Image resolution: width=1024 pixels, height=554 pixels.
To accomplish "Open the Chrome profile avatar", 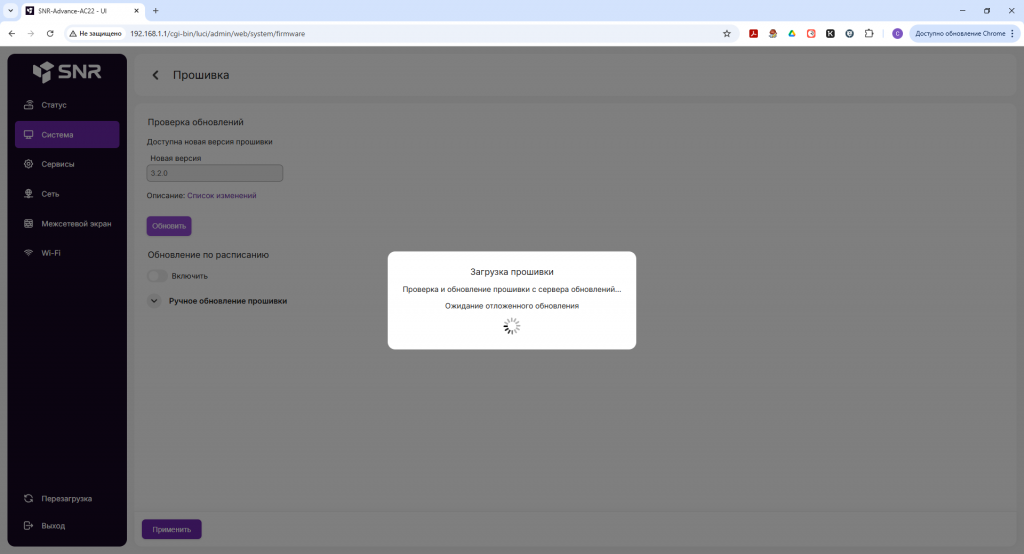I will pyautogui.click(x=897, y=33).
